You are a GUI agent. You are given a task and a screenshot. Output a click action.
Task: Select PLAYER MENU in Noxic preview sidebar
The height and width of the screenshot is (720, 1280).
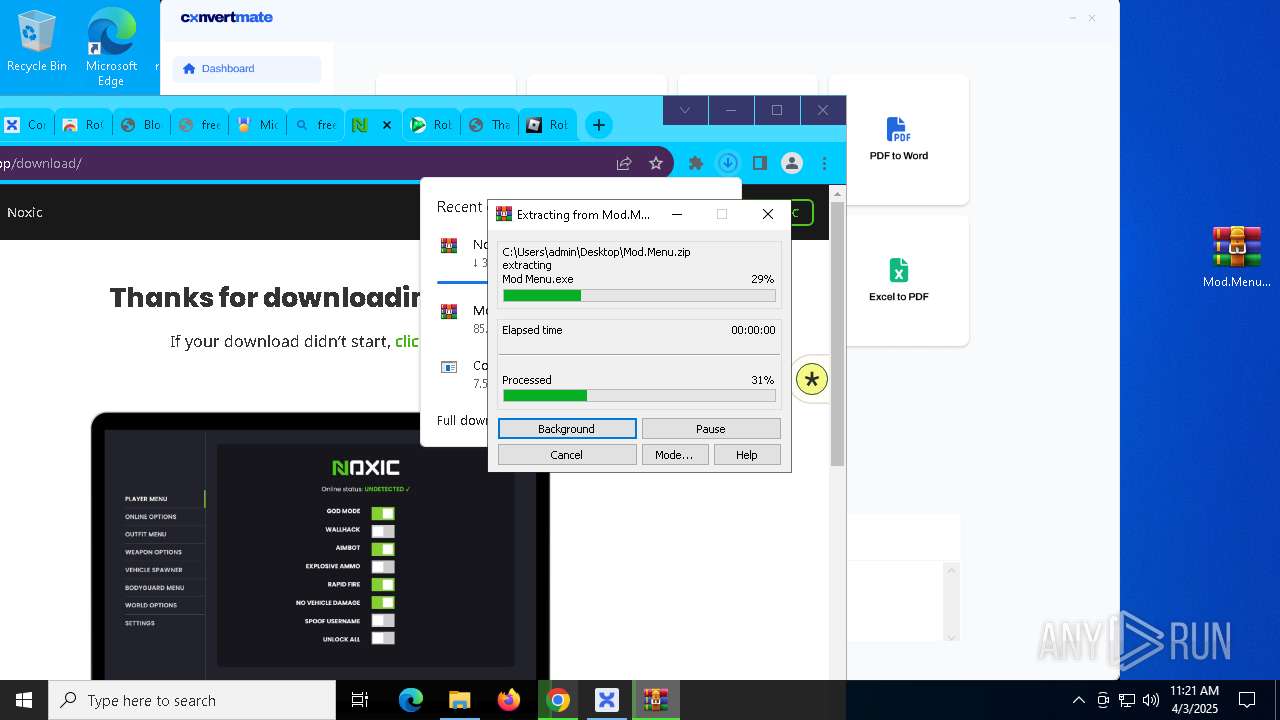click(x=146, y=499)
